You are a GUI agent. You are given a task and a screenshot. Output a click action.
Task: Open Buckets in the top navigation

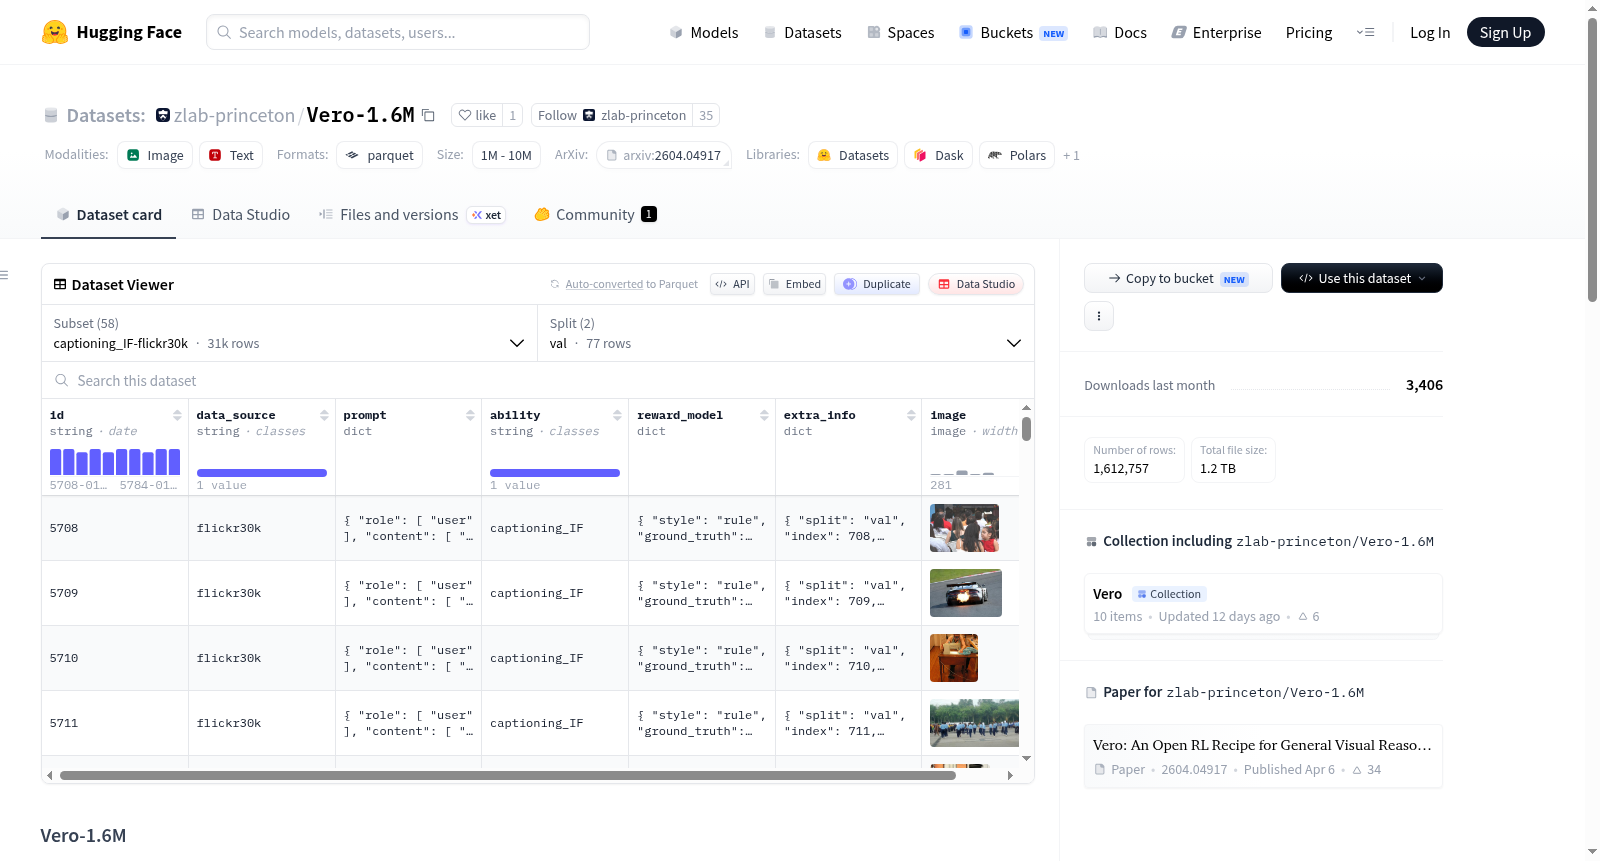tap(1013, 32)
